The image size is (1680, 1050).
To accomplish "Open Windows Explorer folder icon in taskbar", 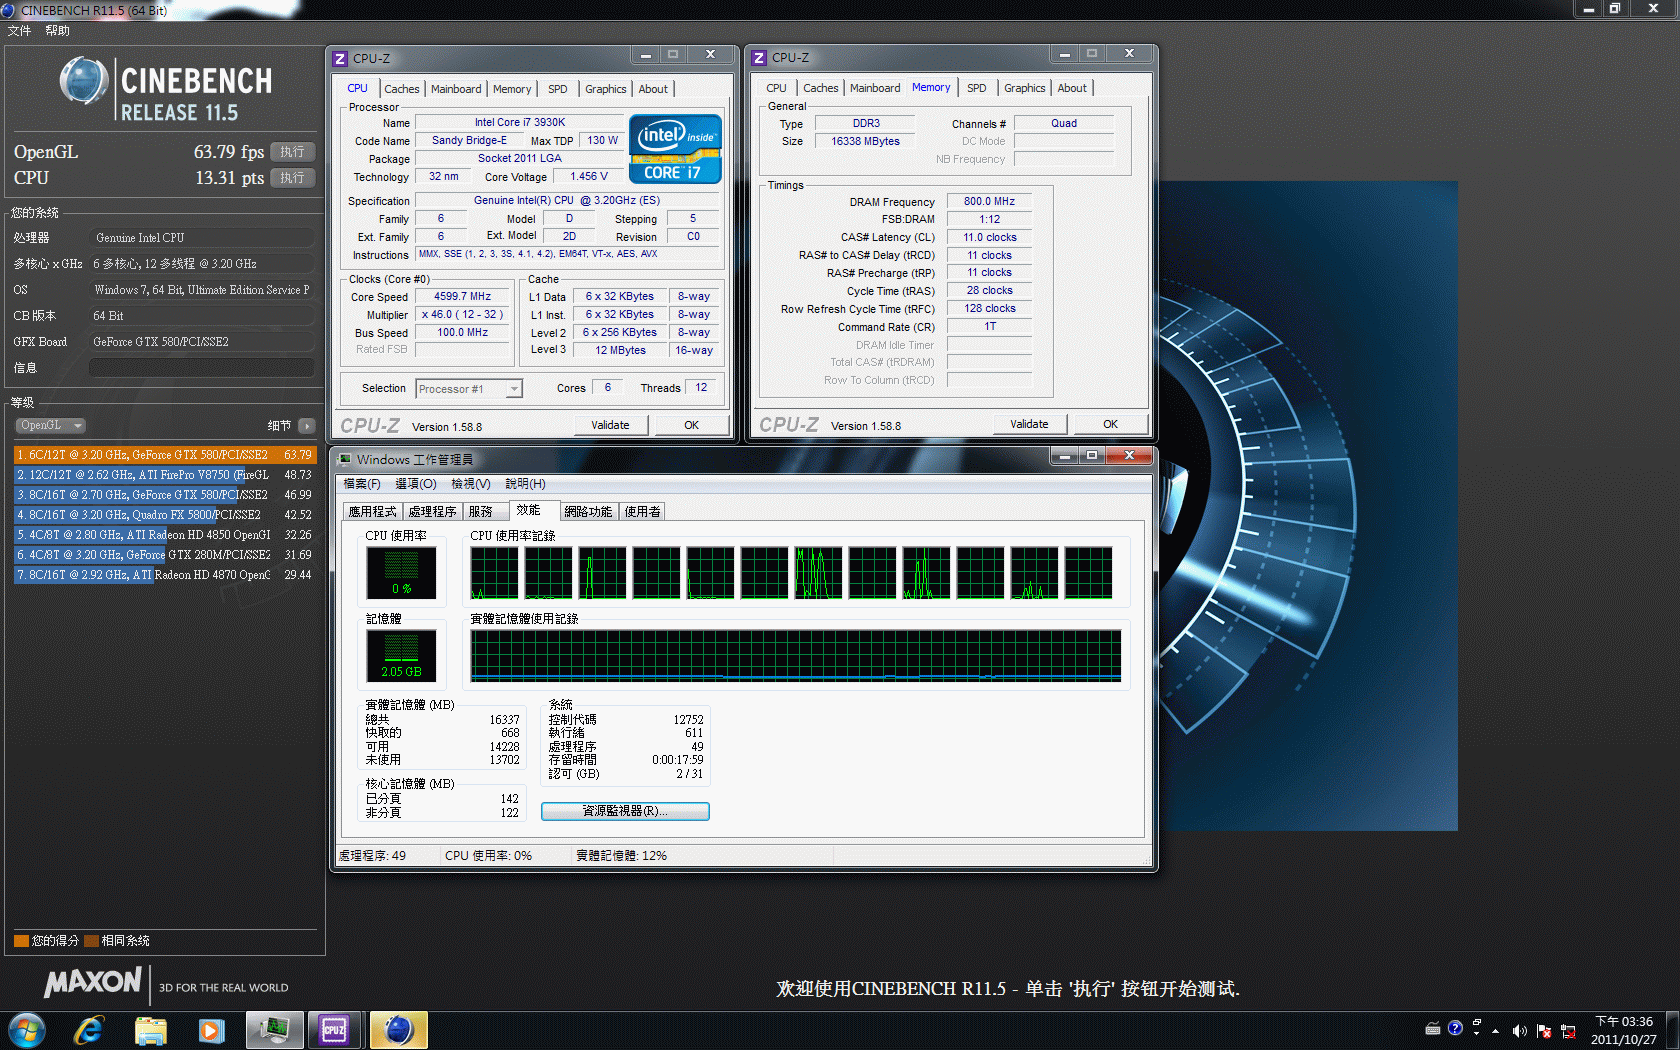I will tap(150, 1030).
